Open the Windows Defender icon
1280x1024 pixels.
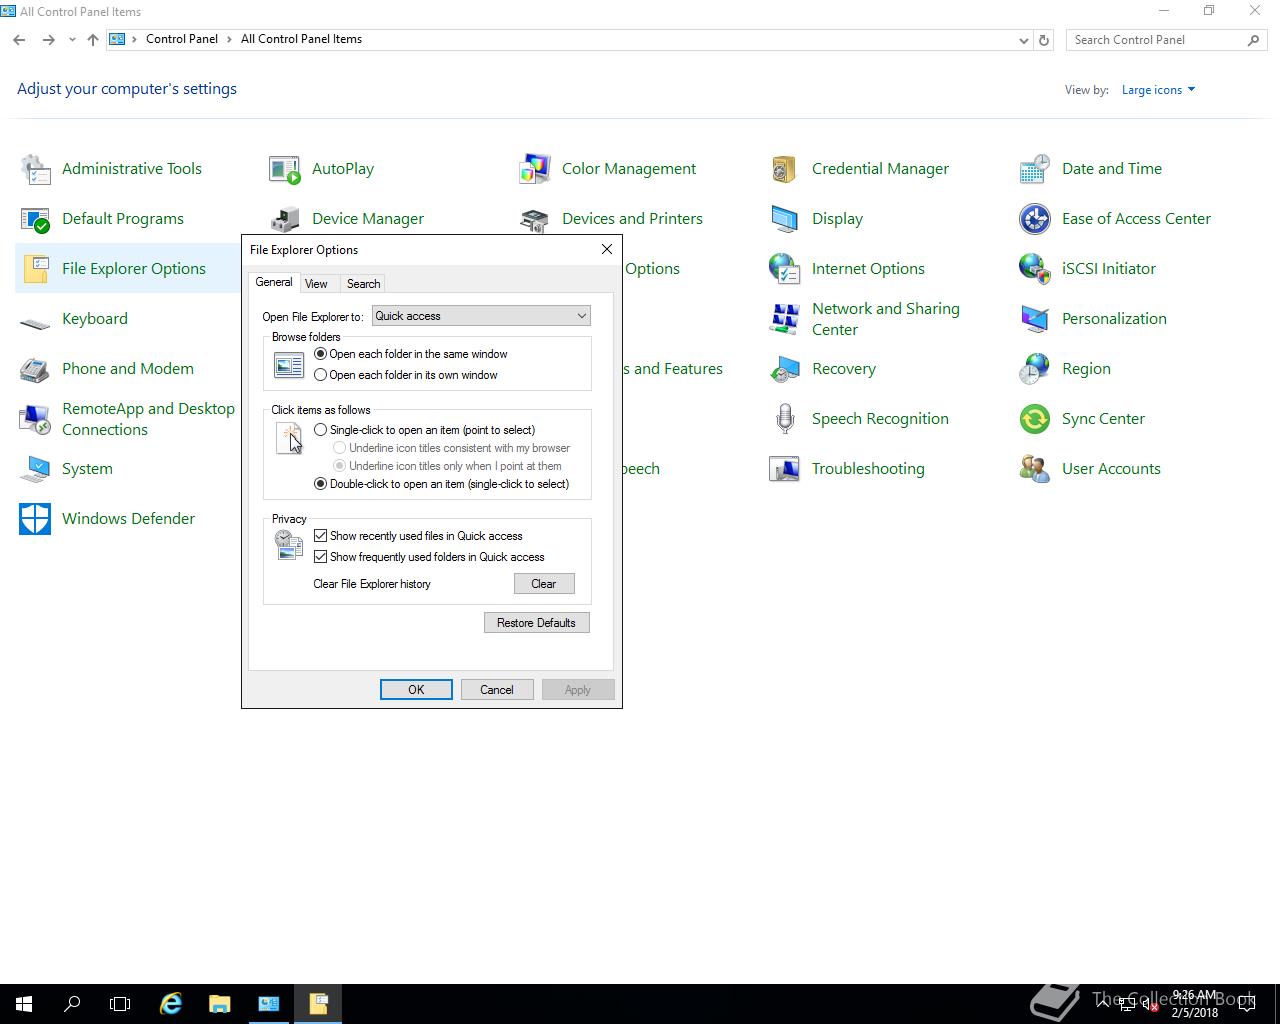coord(35,519)
